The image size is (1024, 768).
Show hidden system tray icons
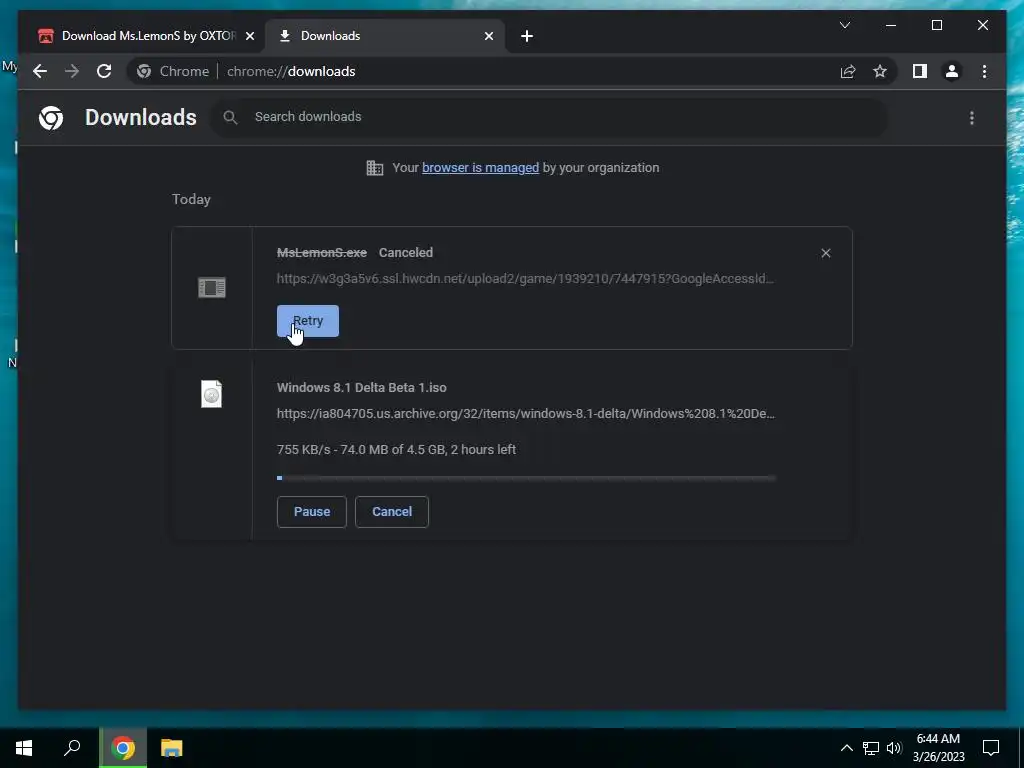coord(846,748)
